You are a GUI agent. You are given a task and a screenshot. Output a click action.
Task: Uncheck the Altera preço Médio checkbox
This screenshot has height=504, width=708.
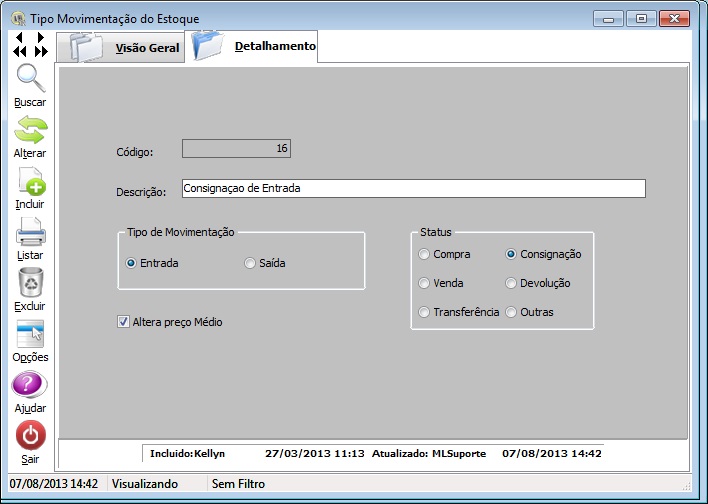pyautogui.click(x=124, y=322)
